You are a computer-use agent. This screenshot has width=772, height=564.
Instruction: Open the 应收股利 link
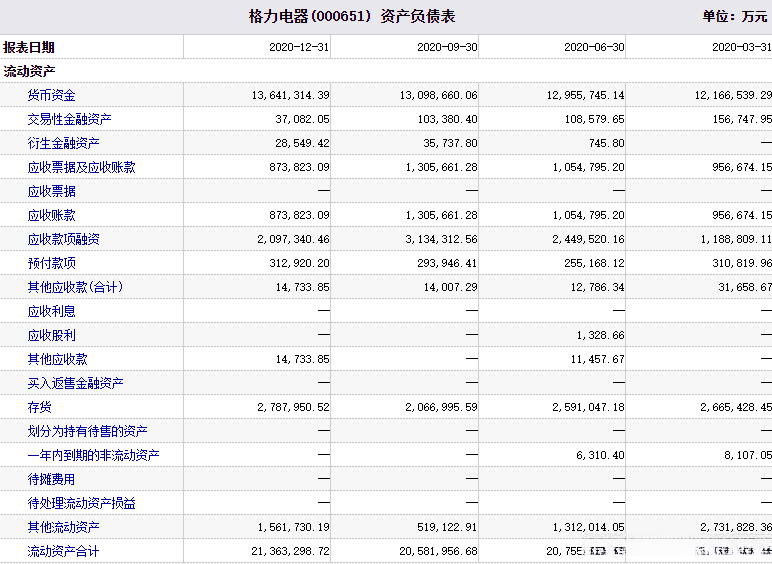51,336
